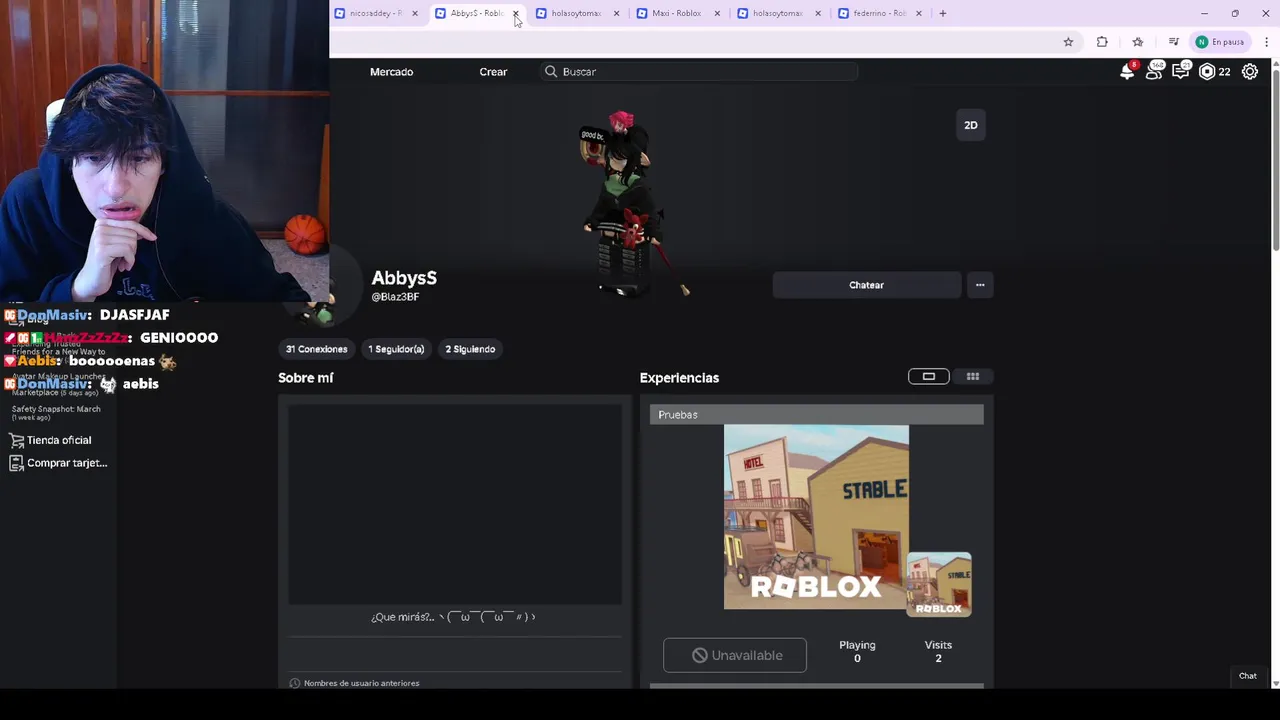Click the Tienda oficial cart icon

click(x=16, y=440)
